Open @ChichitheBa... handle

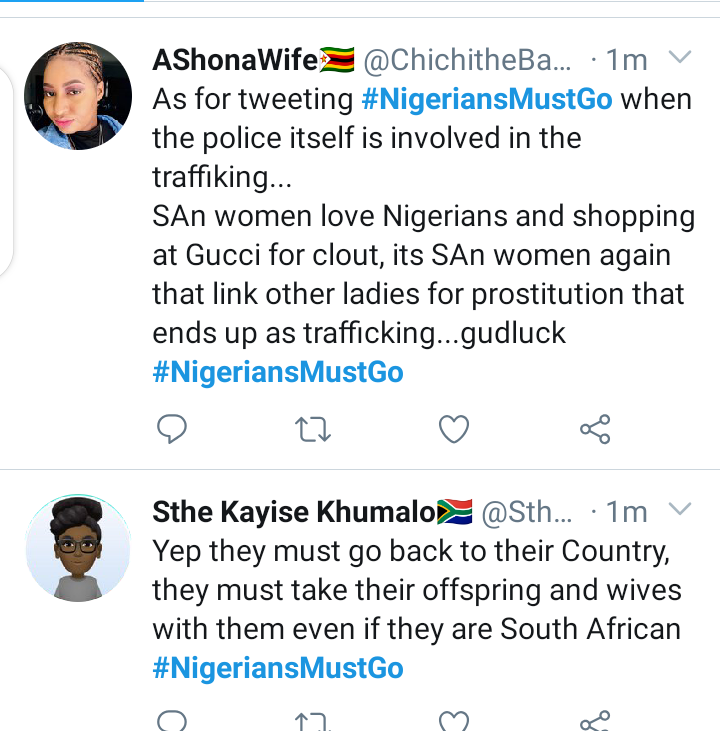click(468, 60)
